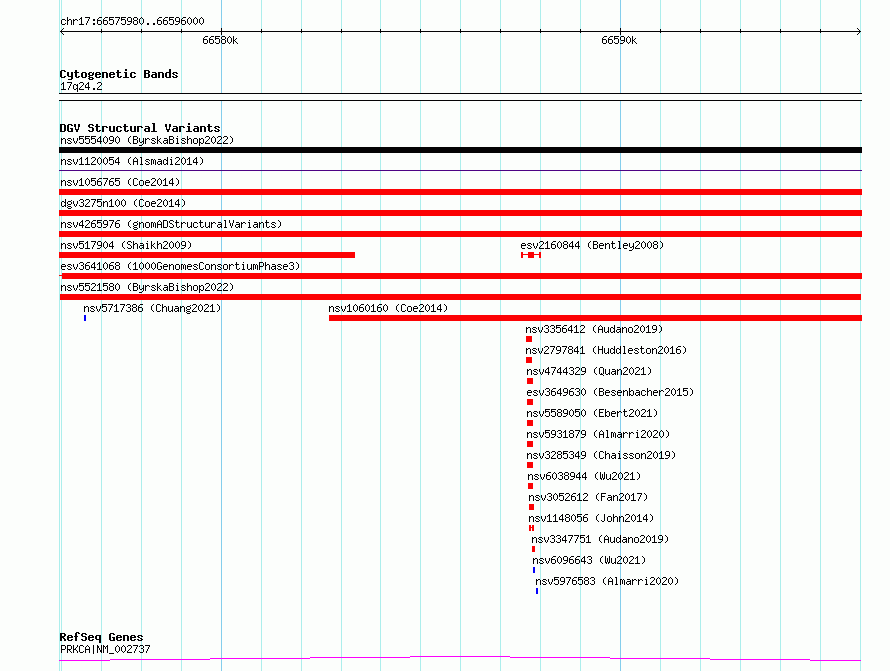Open esv3649630 (Besenbacher2015) label
The image size is (890, 671).
[x=610, y=392]
